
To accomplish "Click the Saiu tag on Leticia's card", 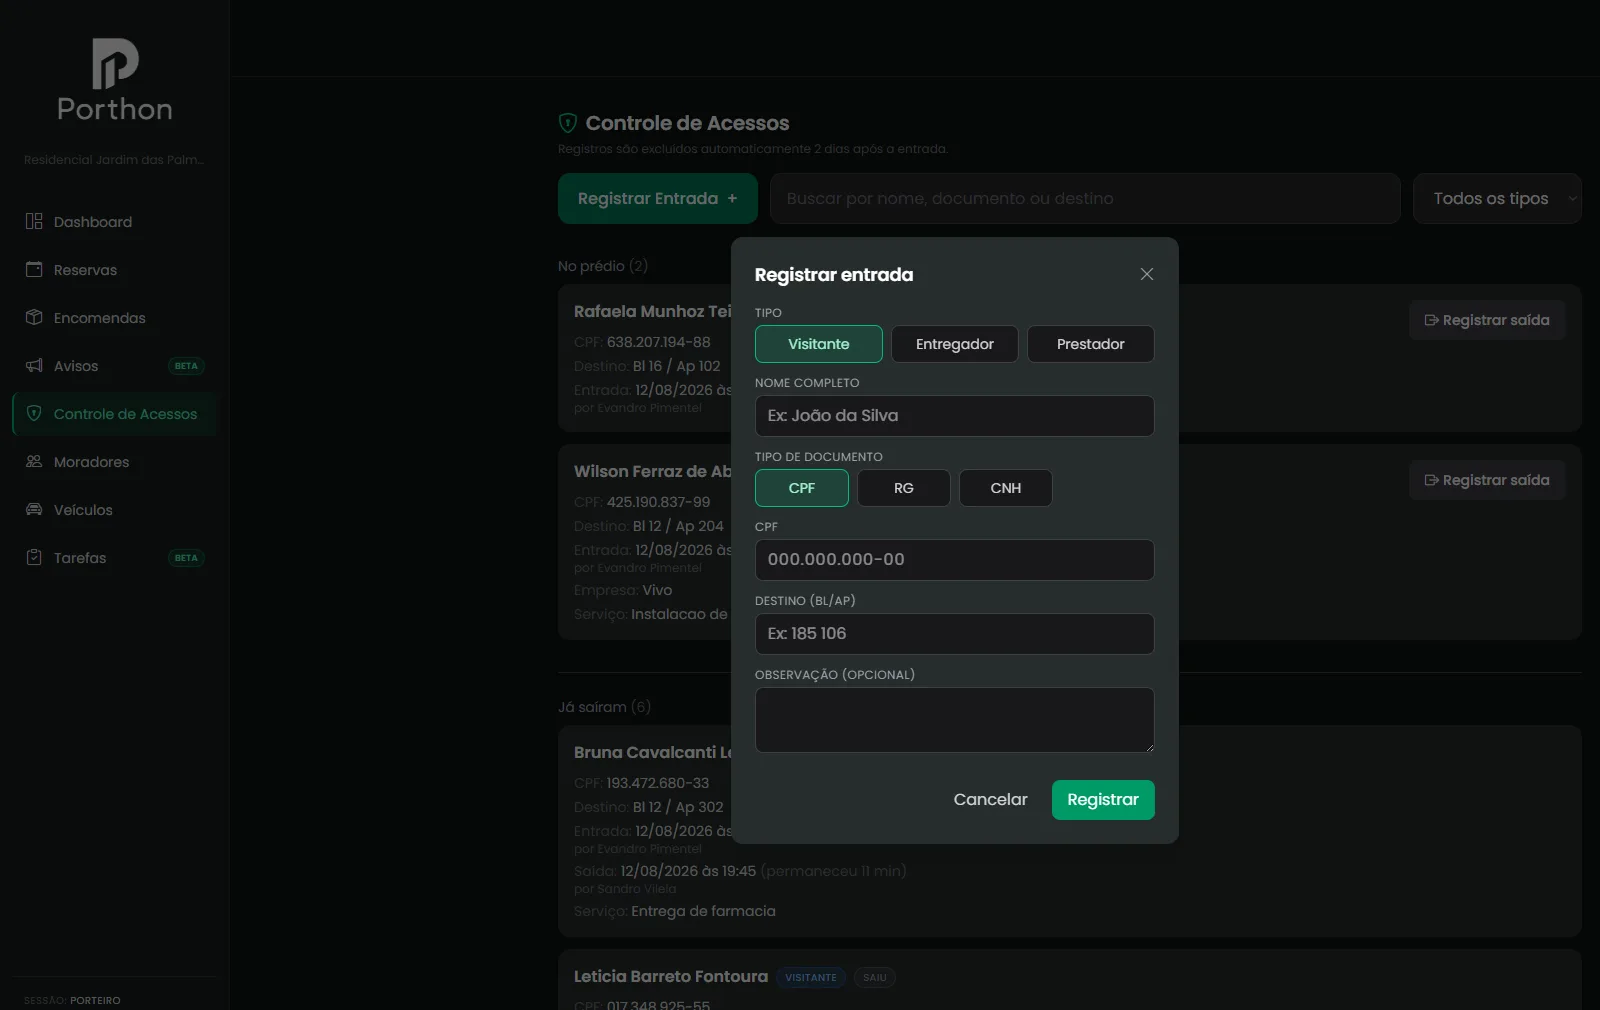I will (x=875, y=977).
